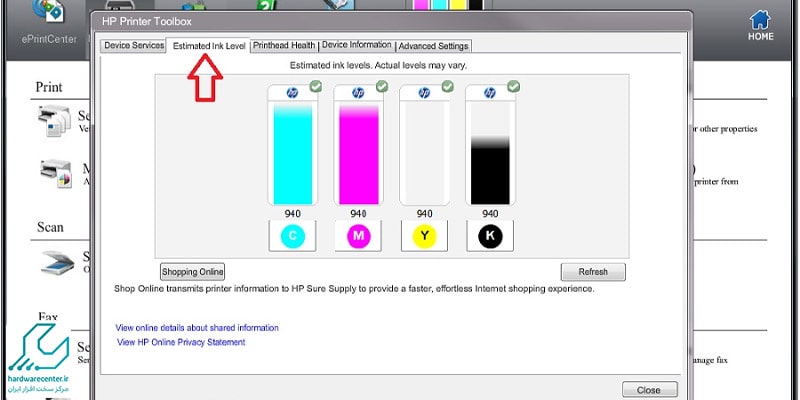Select the Estimated Ink Level tab
Image resolution: width=800 pixels, height=400 pixels.
click(x=209, y=46)
